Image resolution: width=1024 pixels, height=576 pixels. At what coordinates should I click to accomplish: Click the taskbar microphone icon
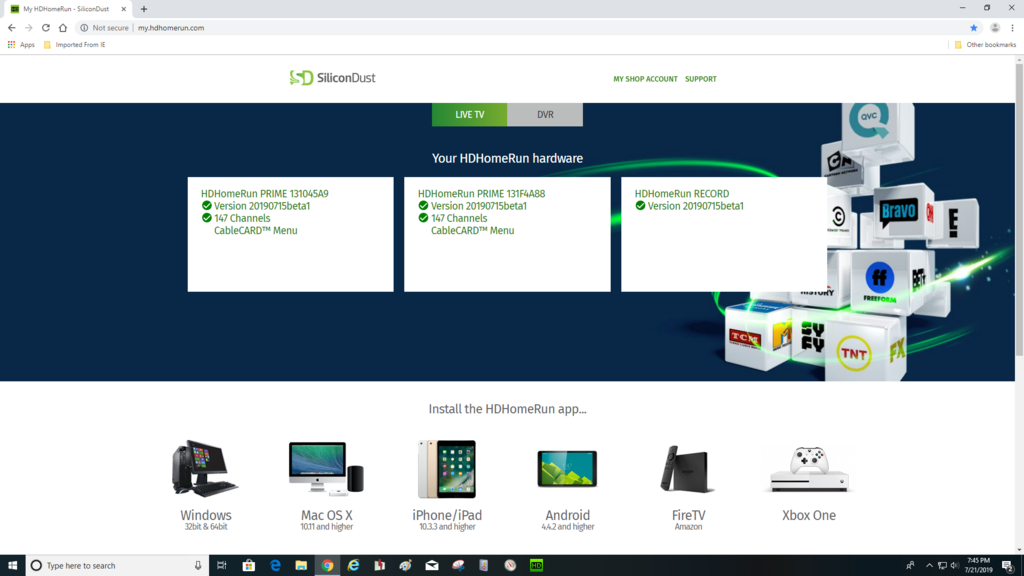coord(198,566)
